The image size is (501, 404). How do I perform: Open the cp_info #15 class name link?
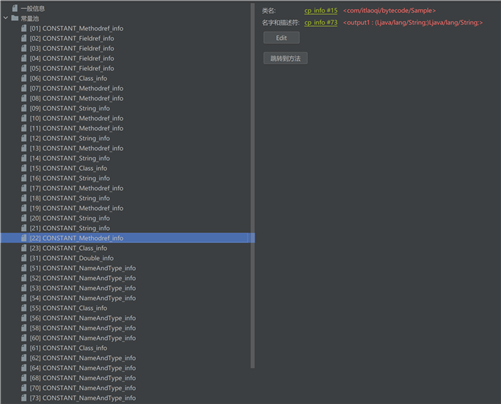[321, 11]
